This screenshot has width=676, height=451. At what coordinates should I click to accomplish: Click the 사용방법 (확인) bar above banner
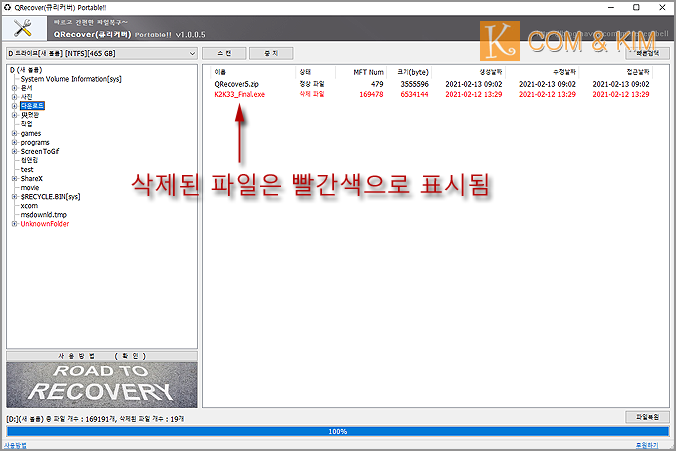[102, 356]
